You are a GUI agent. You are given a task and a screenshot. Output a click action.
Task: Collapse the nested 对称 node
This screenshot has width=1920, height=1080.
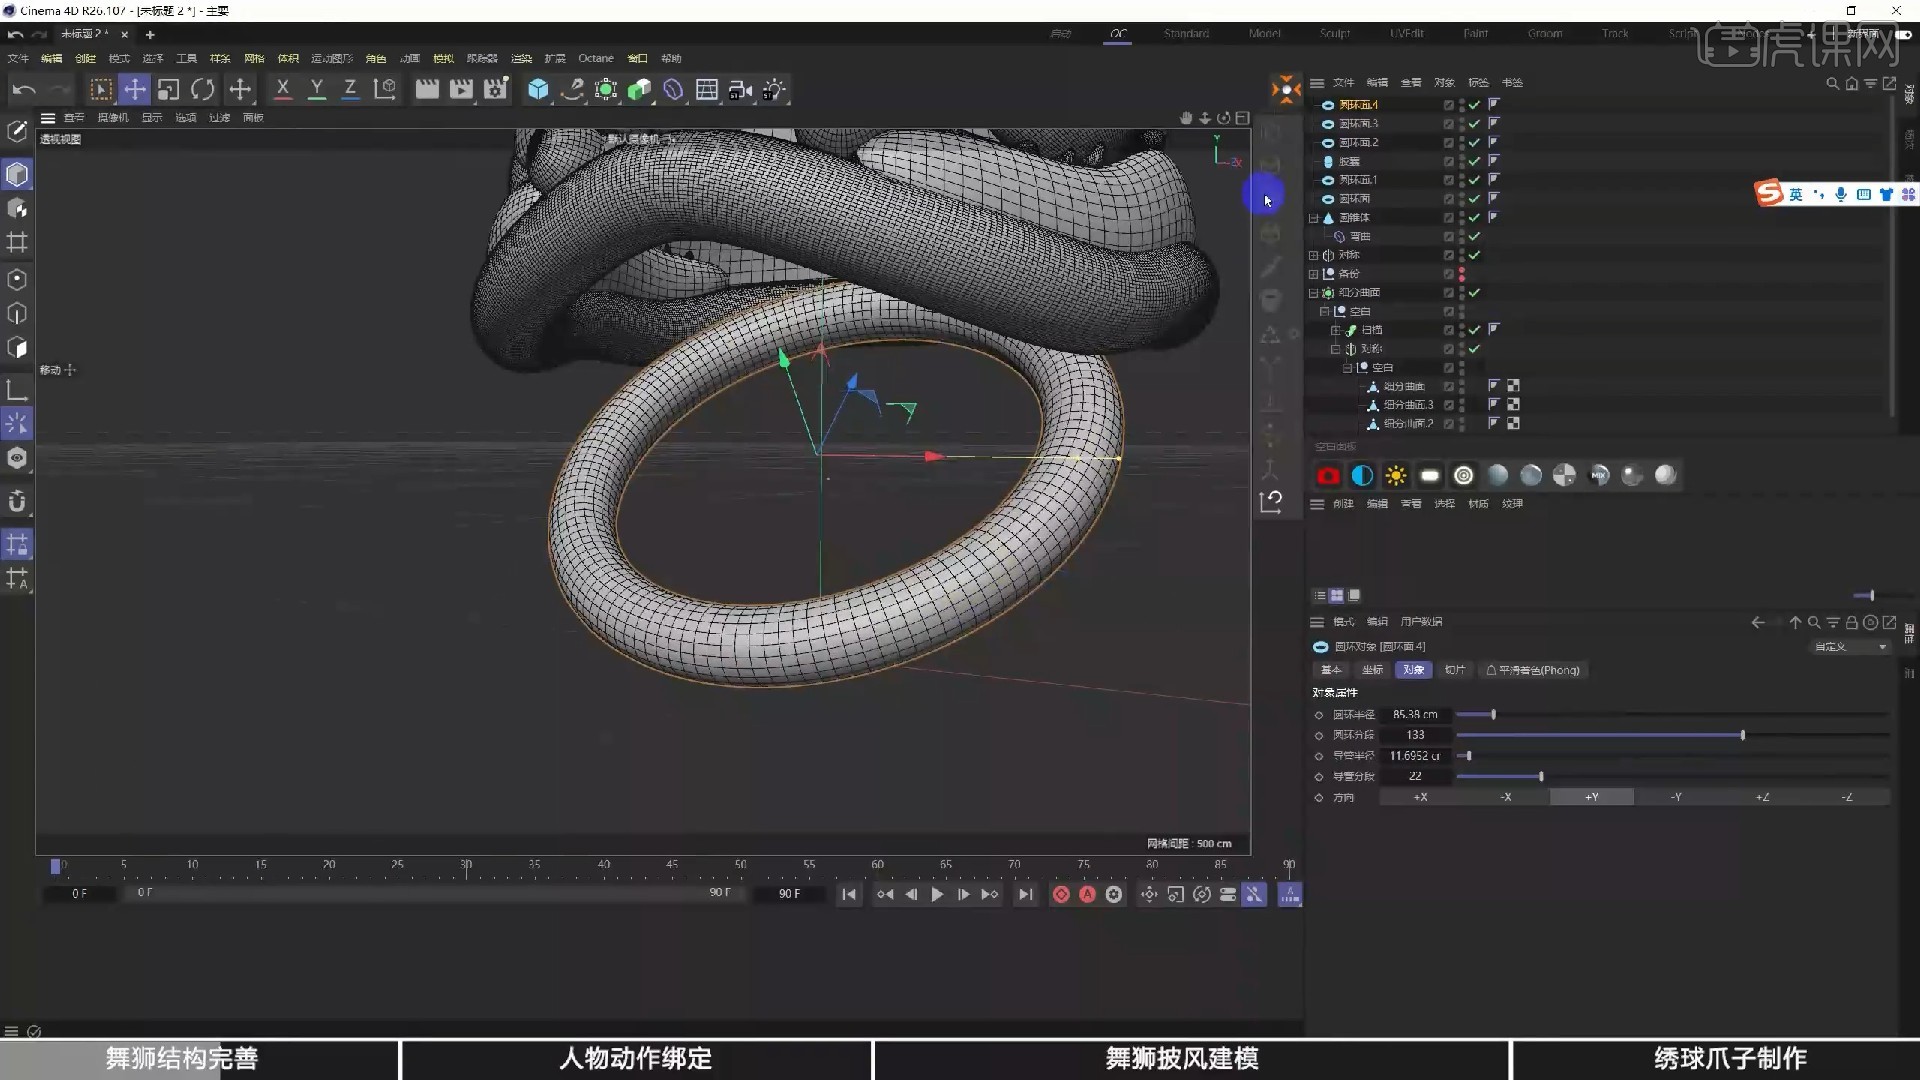click(x=1335, y=349)
